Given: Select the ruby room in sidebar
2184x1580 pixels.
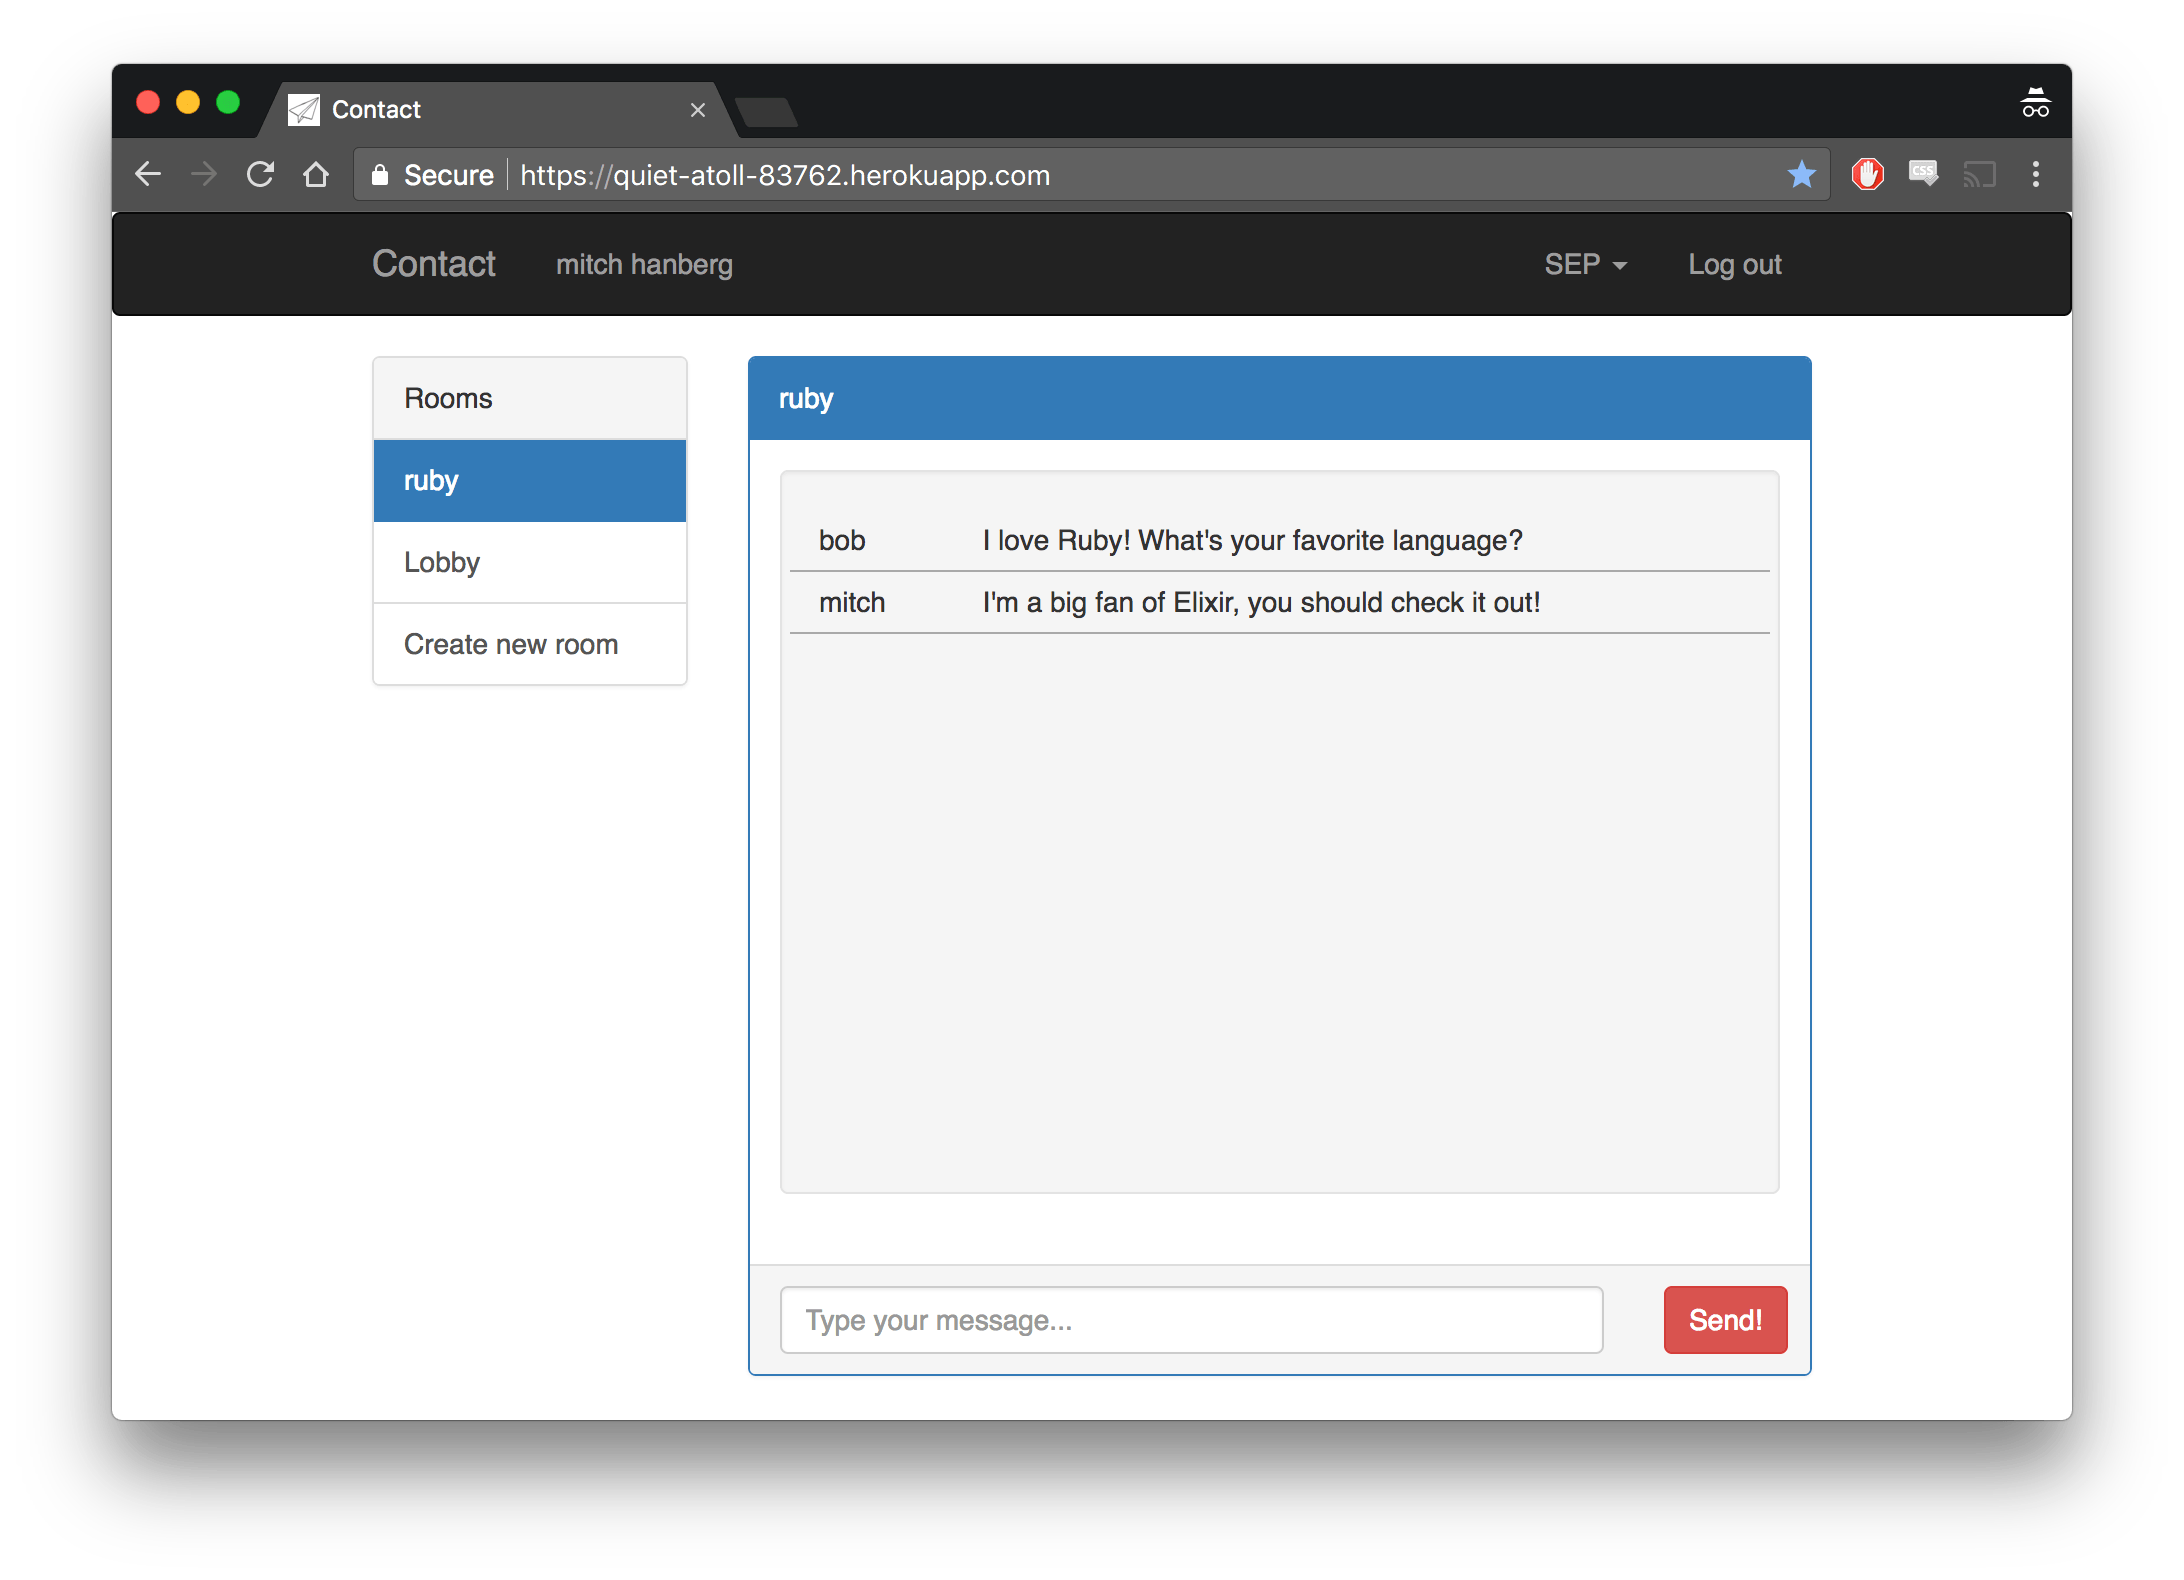Looking at the screenshot, I should coord(529,481).
